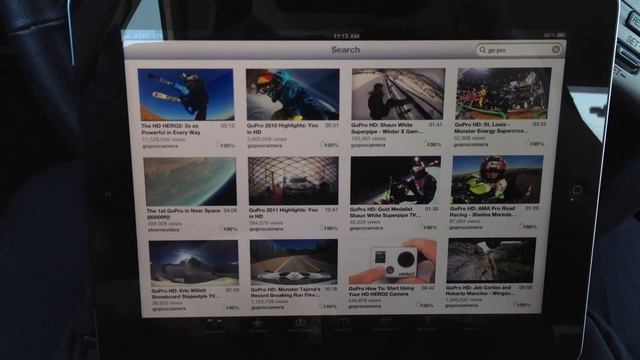Tap thumbs-up rating under AMA Road Racing video

528,226
